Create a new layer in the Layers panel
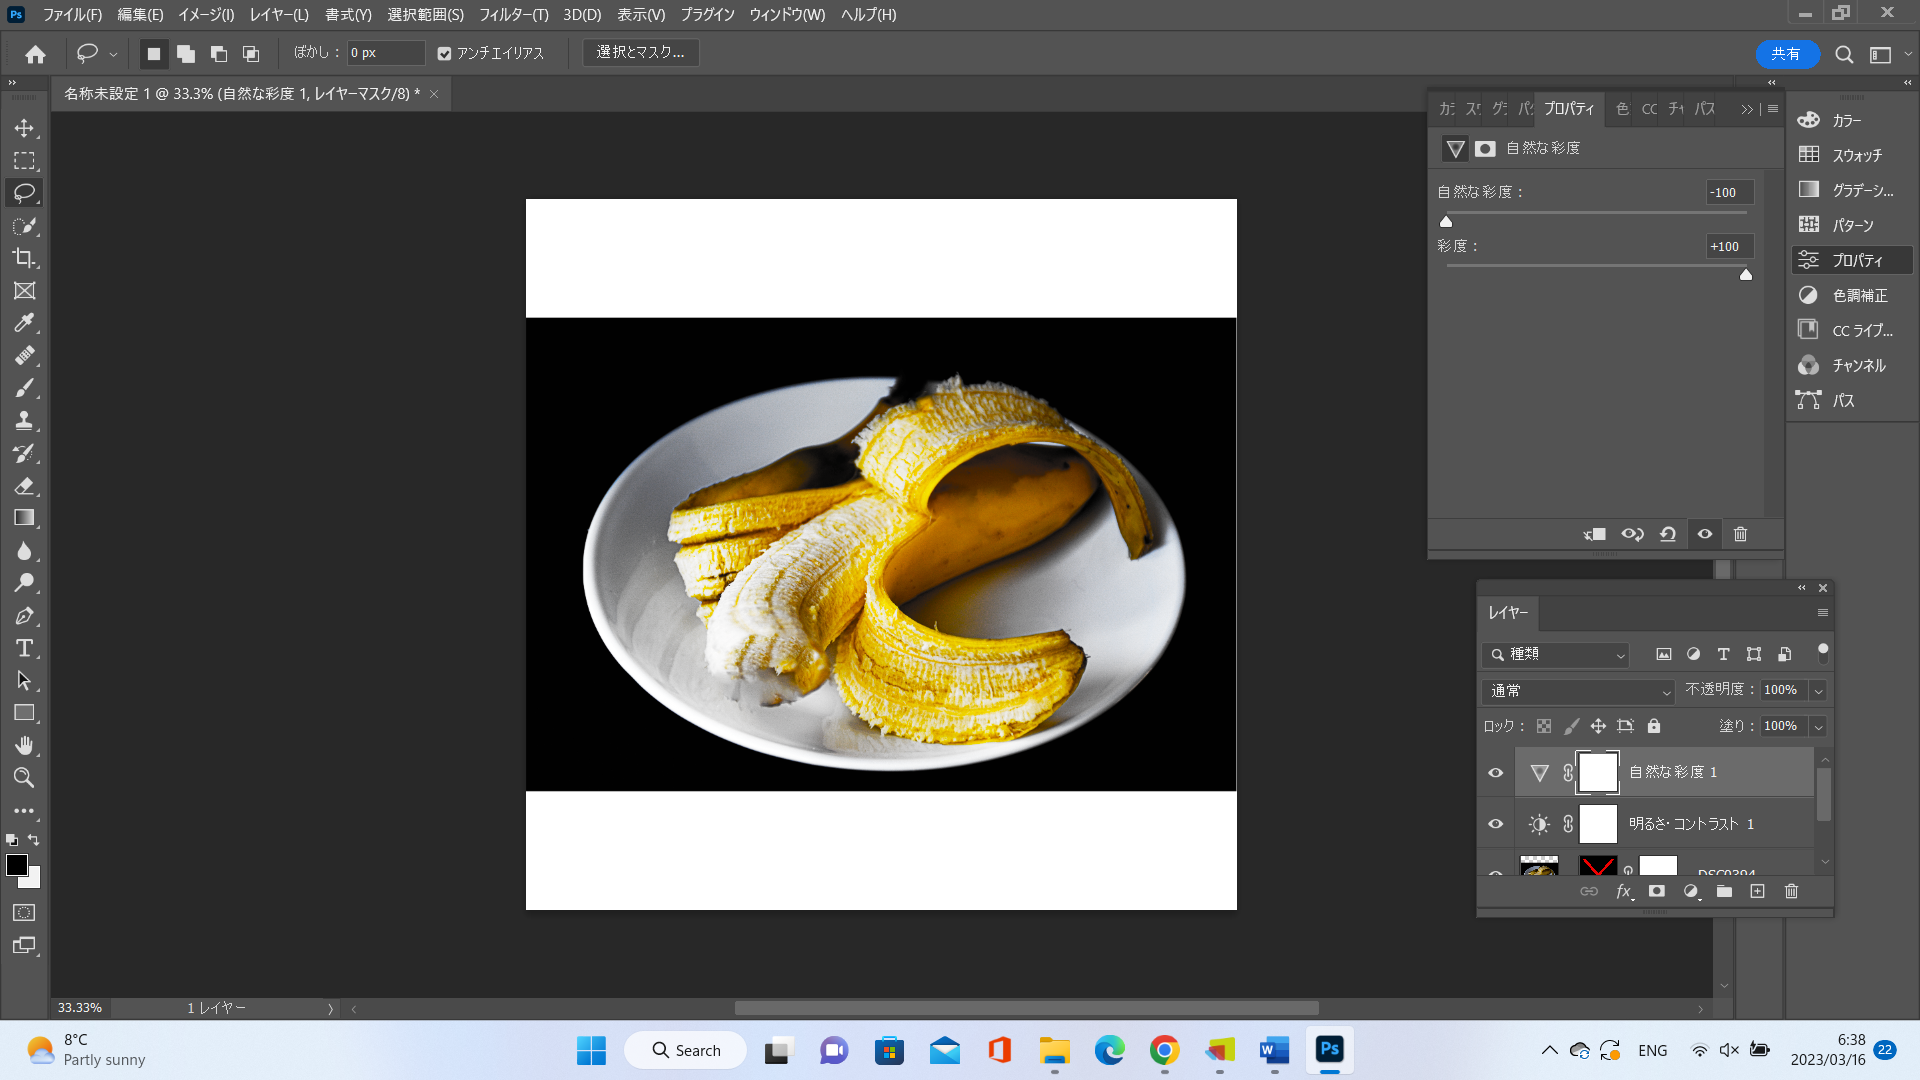This screenshot has height=1080, width=1920. (1757, 891)
